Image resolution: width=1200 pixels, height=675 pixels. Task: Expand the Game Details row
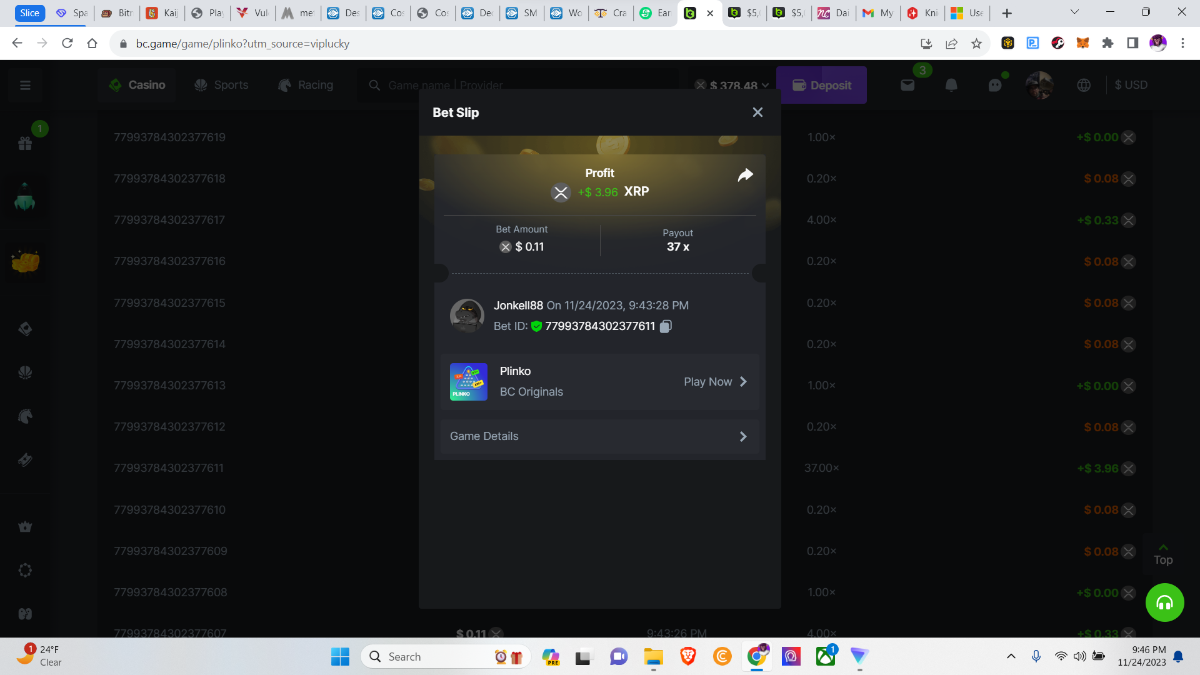pyautogui.click(x=599, y=437)
